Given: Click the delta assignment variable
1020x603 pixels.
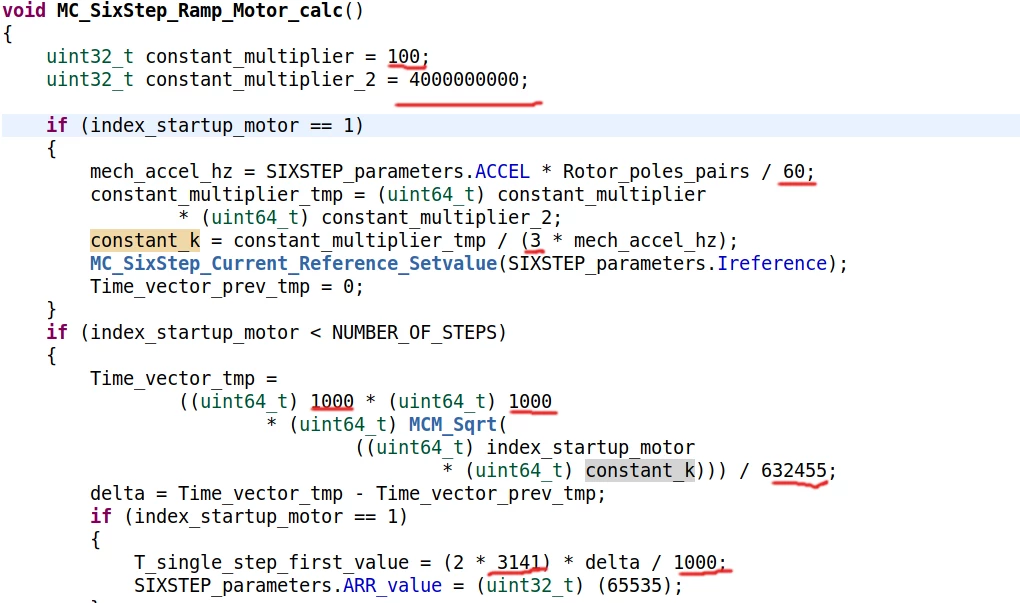Looking at the screenshot, I should click(x=117, y=494).
